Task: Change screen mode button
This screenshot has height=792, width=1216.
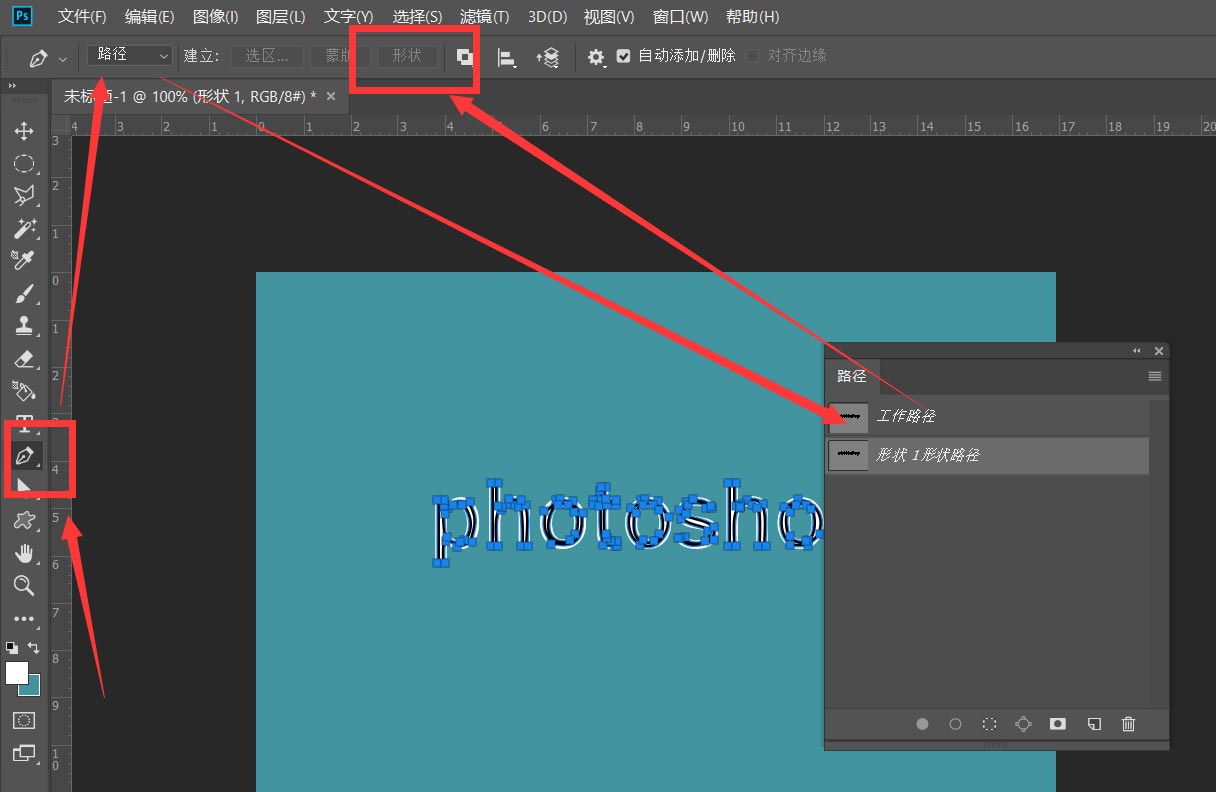Action: pyautogui.click(x=24, y=753)
